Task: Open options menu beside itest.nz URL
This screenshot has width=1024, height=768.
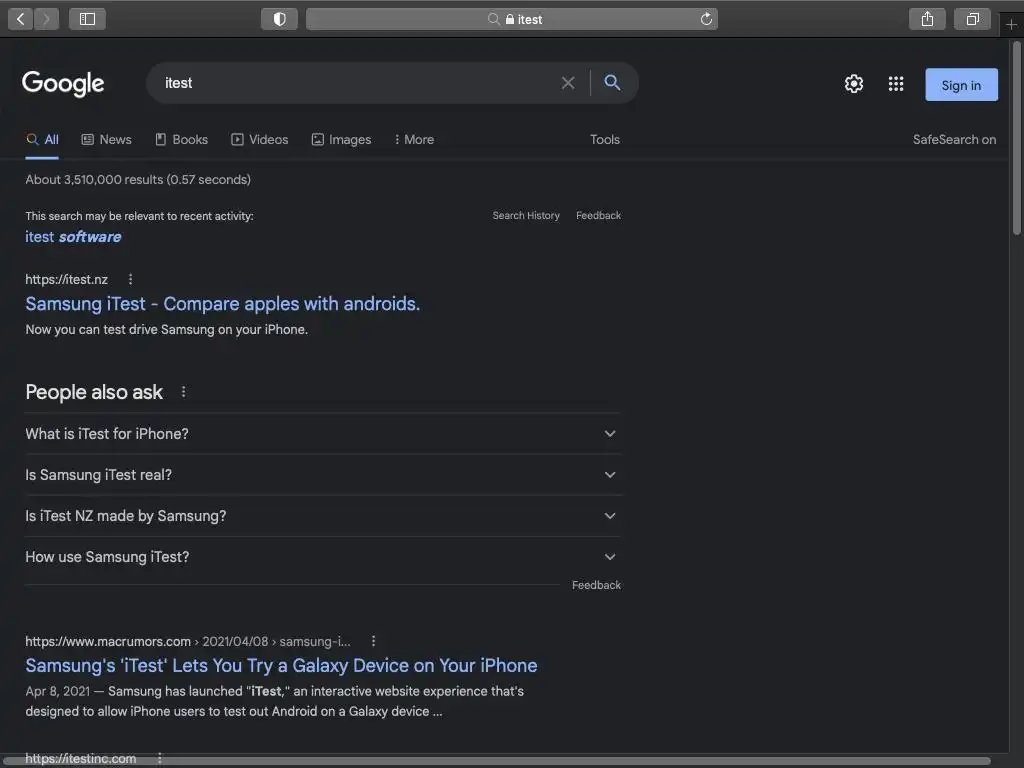Action: click(x=131, y=280)
